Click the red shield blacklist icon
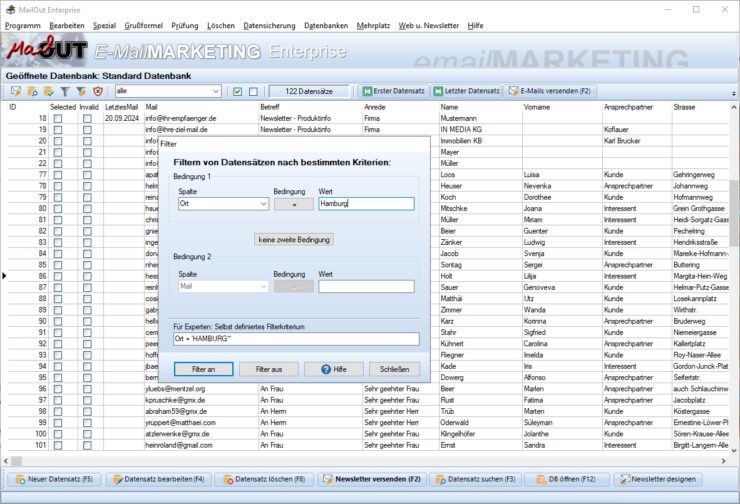This screenshot has width=740, height=504. (x=98, y=91)
